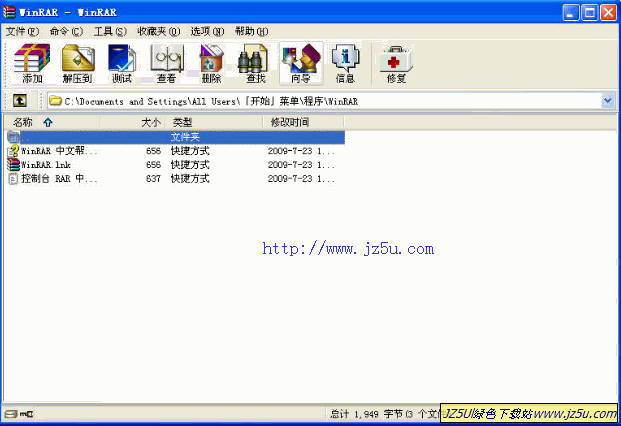Click the 文件夹 type cell of '..' row
621x426 pixels.
(x=185, y=137)
